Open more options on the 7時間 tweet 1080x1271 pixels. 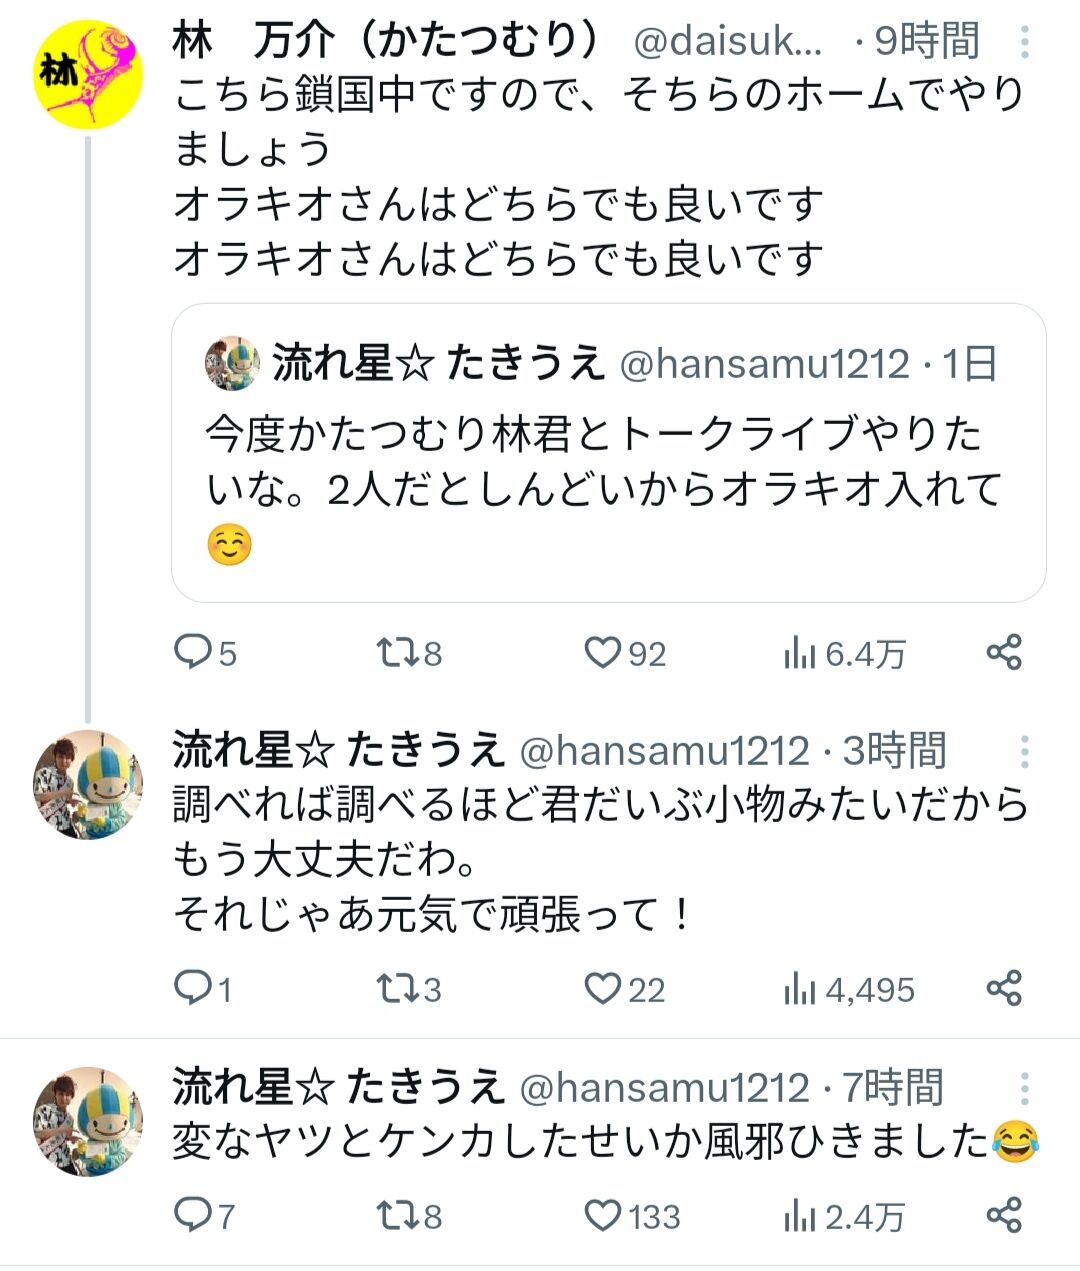click(x=1025, y=1088)
